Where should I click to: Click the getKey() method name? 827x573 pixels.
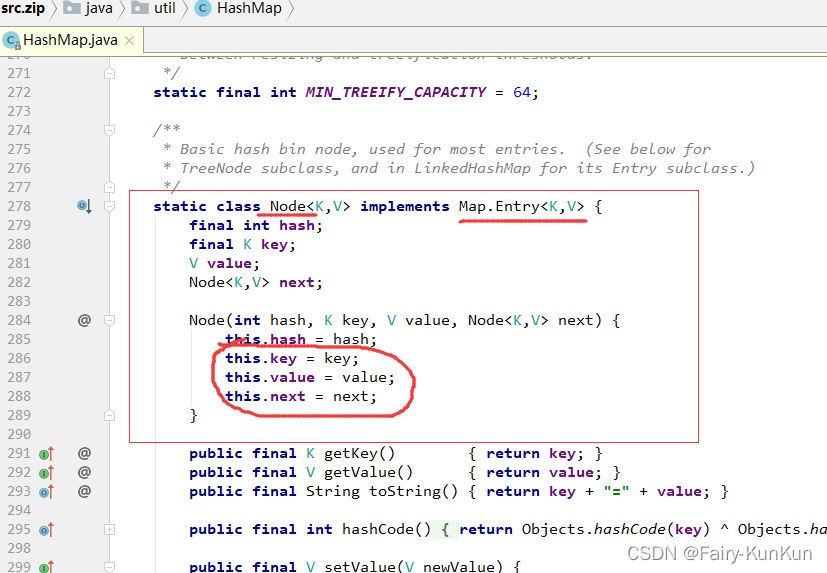[x=359, y=453]
